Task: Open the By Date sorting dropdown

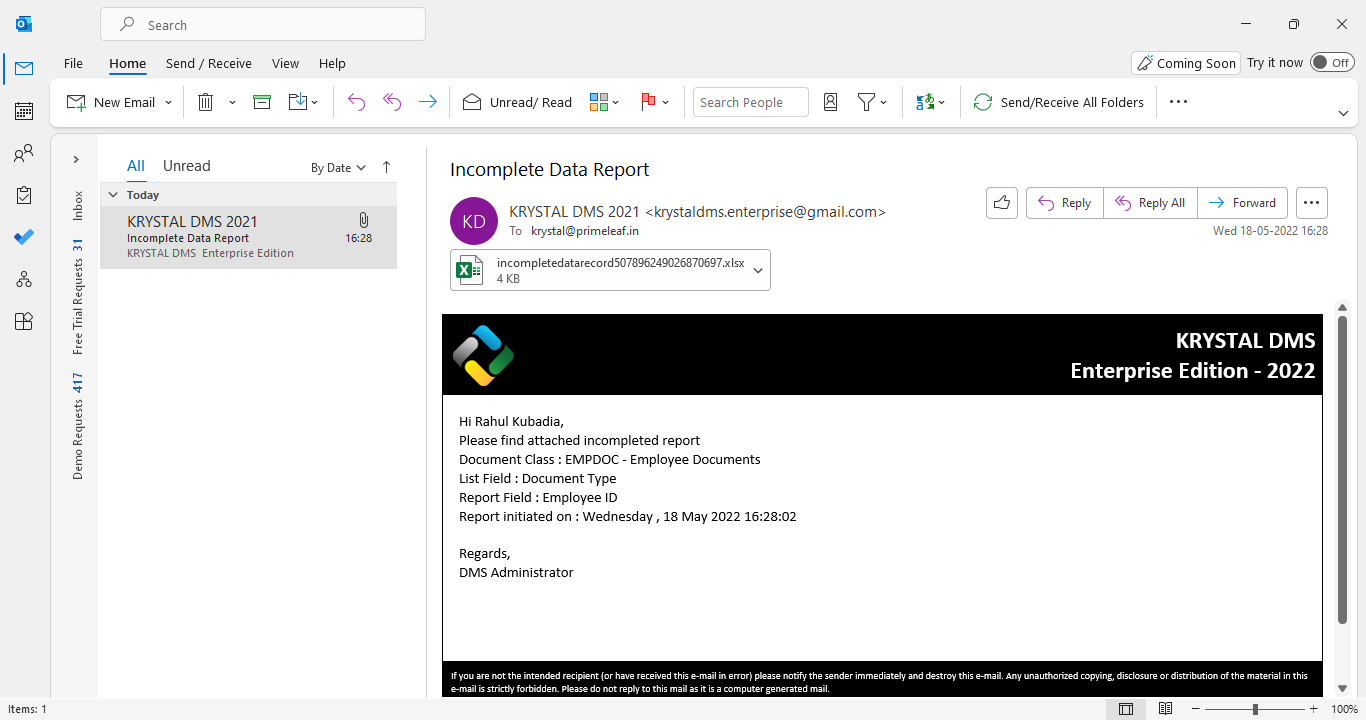Action: [x=337, y=167]
